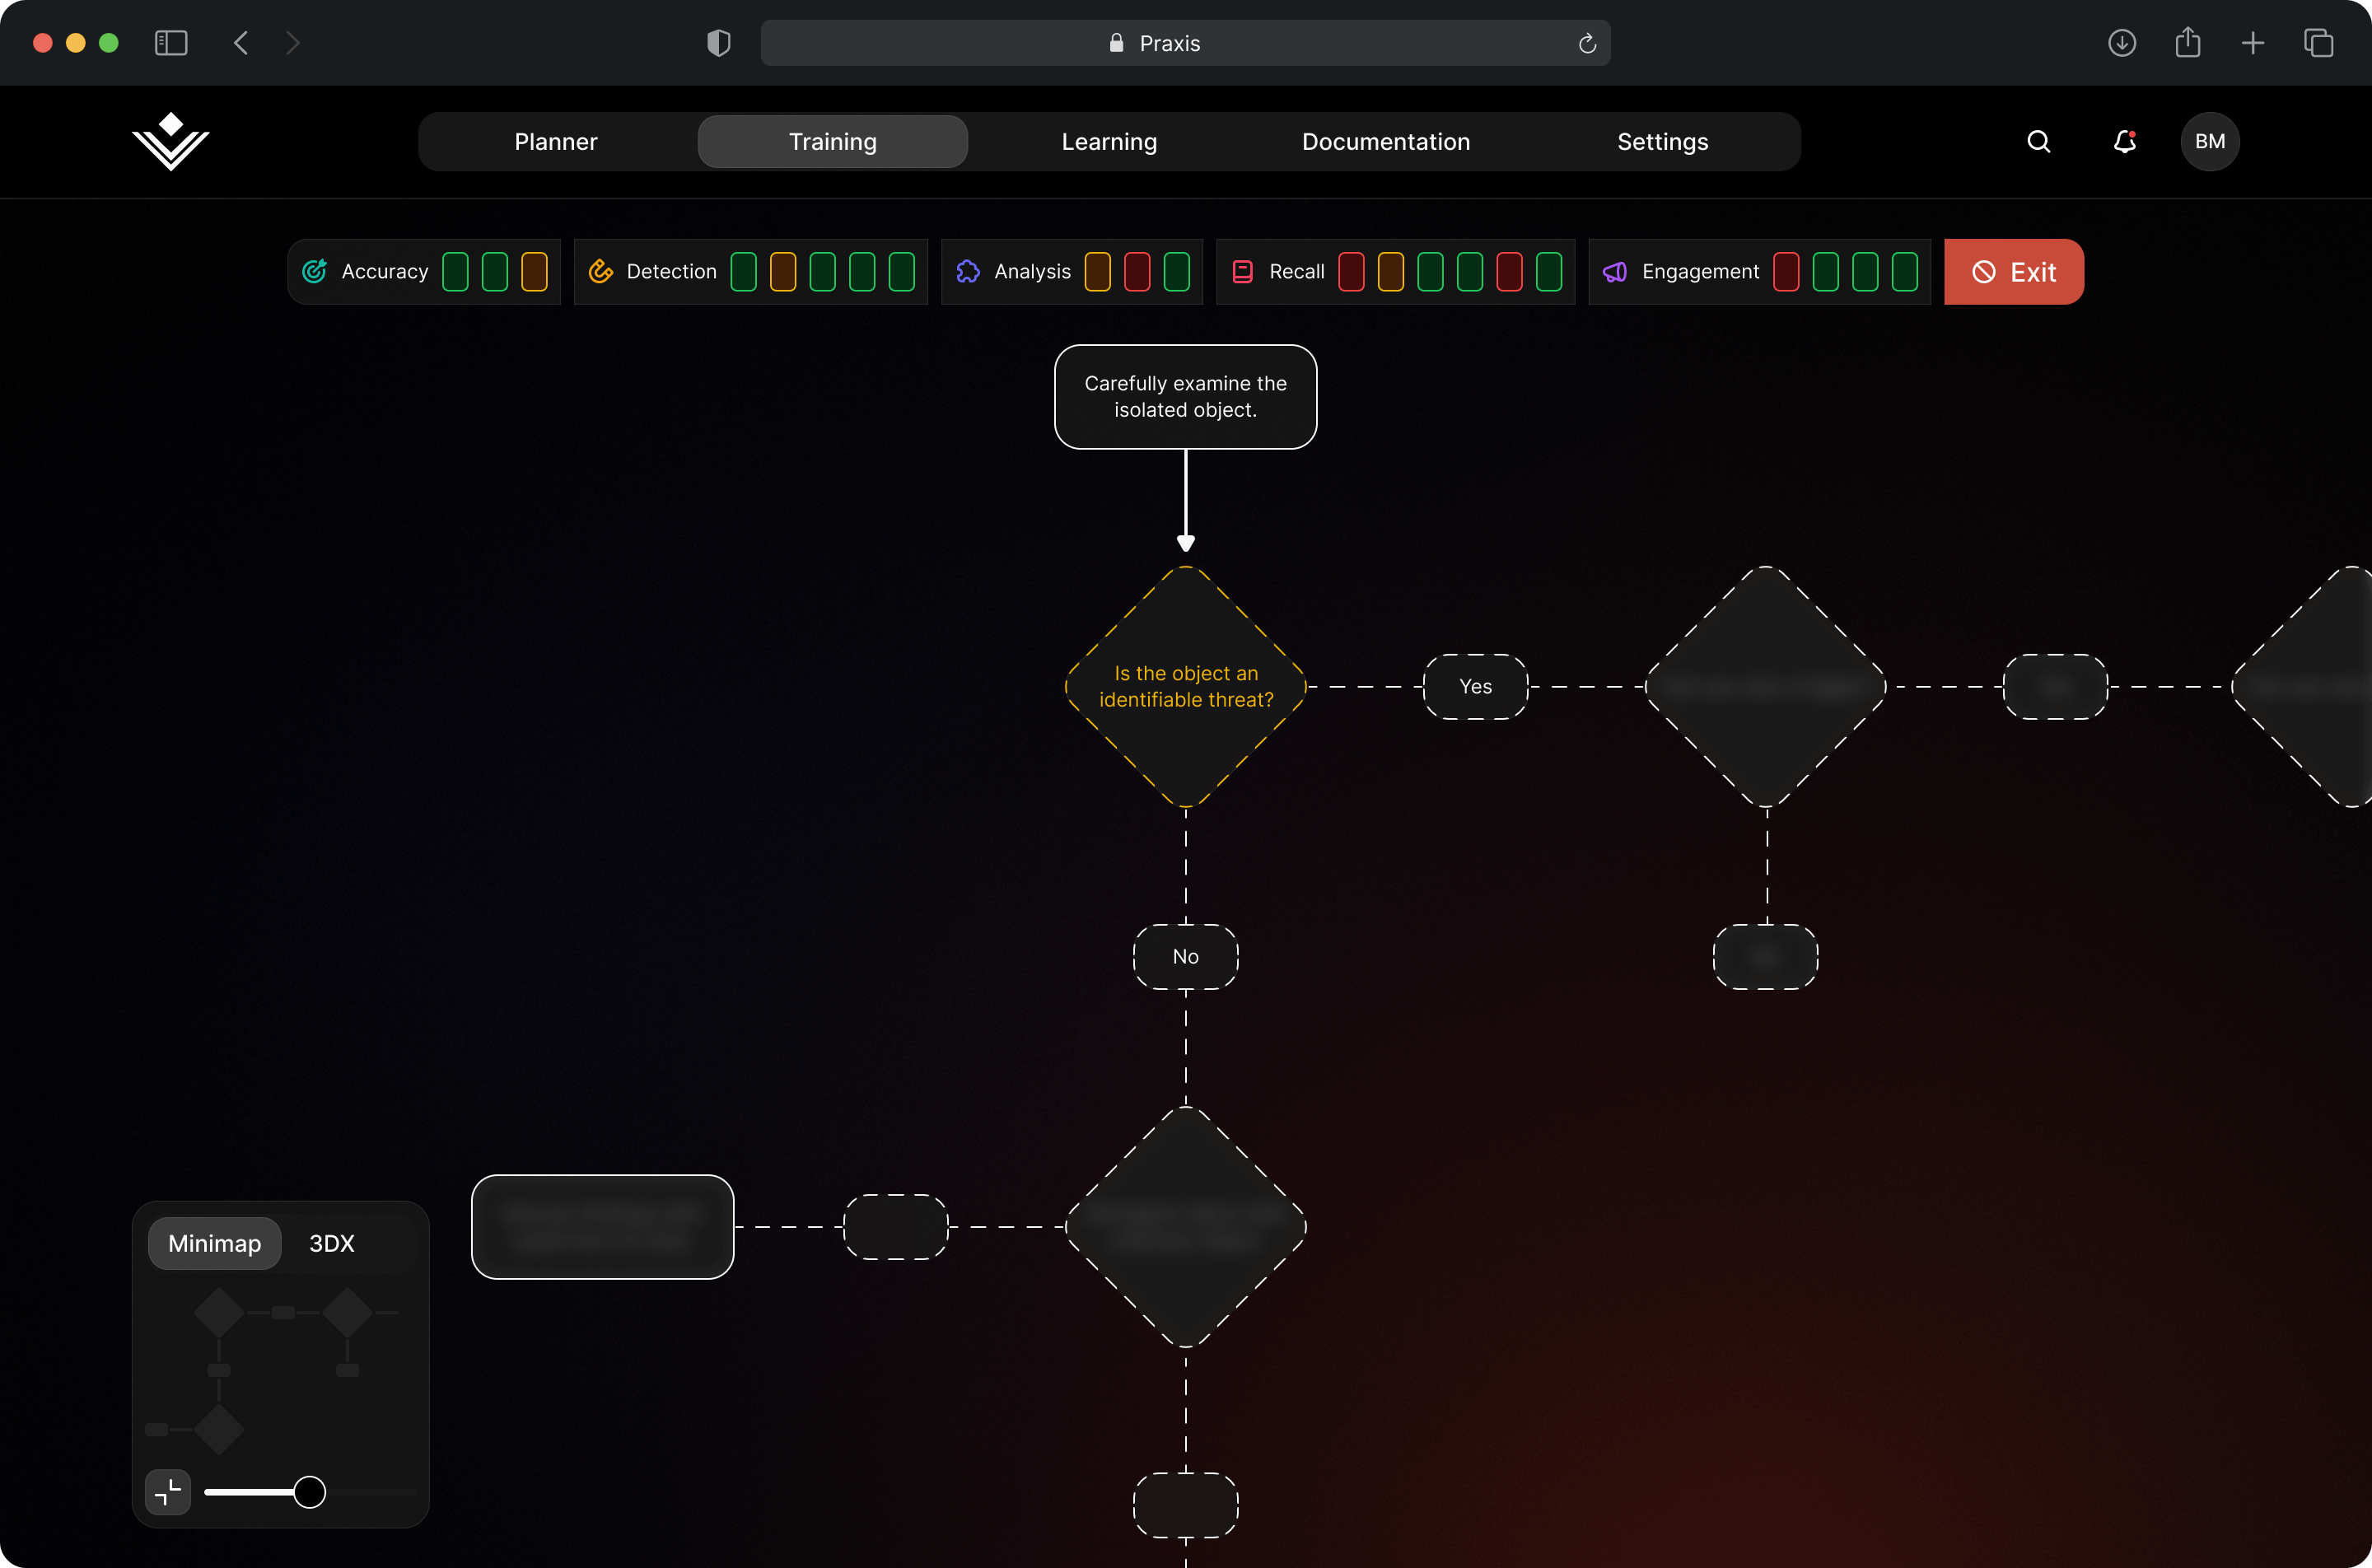This screenshot has width=2372, height=1568.
Task: Click the Analysis brain icon
Action: point(967,271)
